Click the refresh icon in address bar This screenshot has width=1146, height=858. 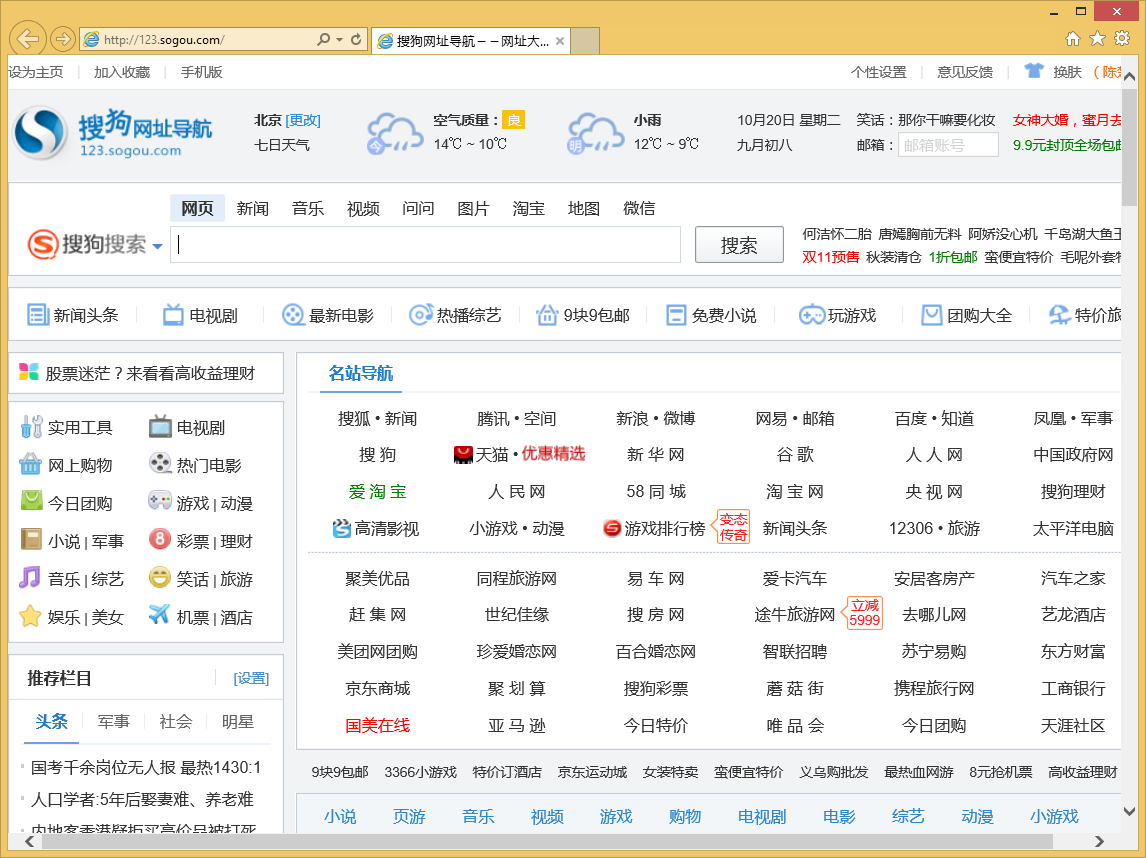pyautogui.click(x=356, y=39)
